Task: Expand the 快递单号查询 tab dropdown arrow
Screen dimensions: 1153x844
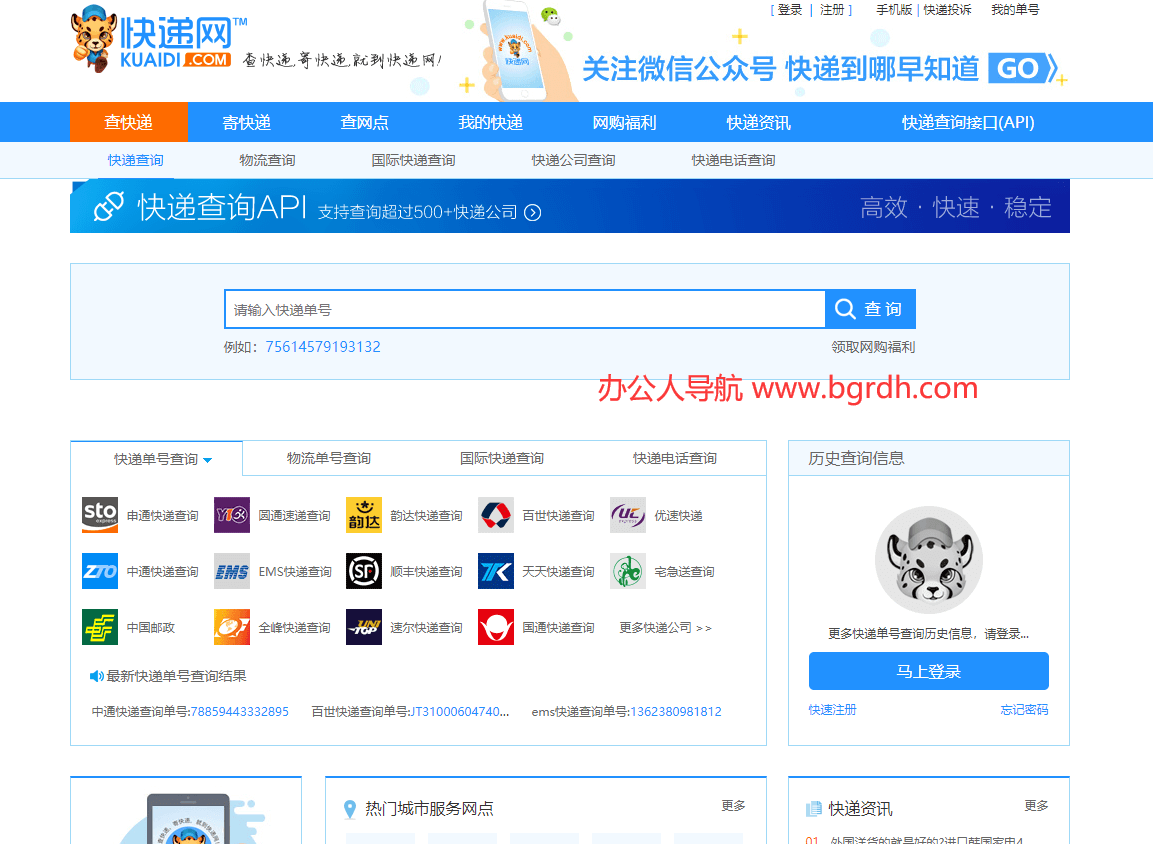Action: point(208,460)
